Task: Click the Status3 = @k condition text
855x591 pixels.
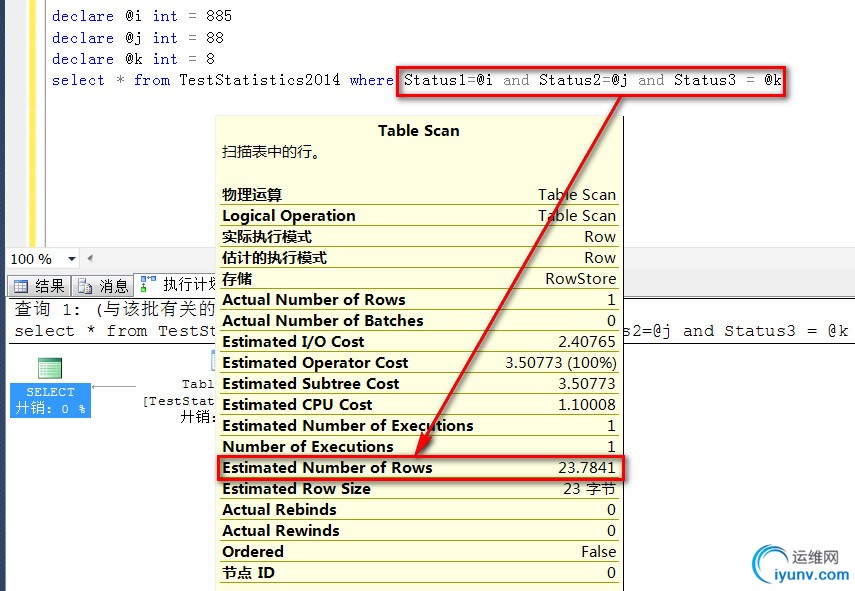Action: (727, 80)
